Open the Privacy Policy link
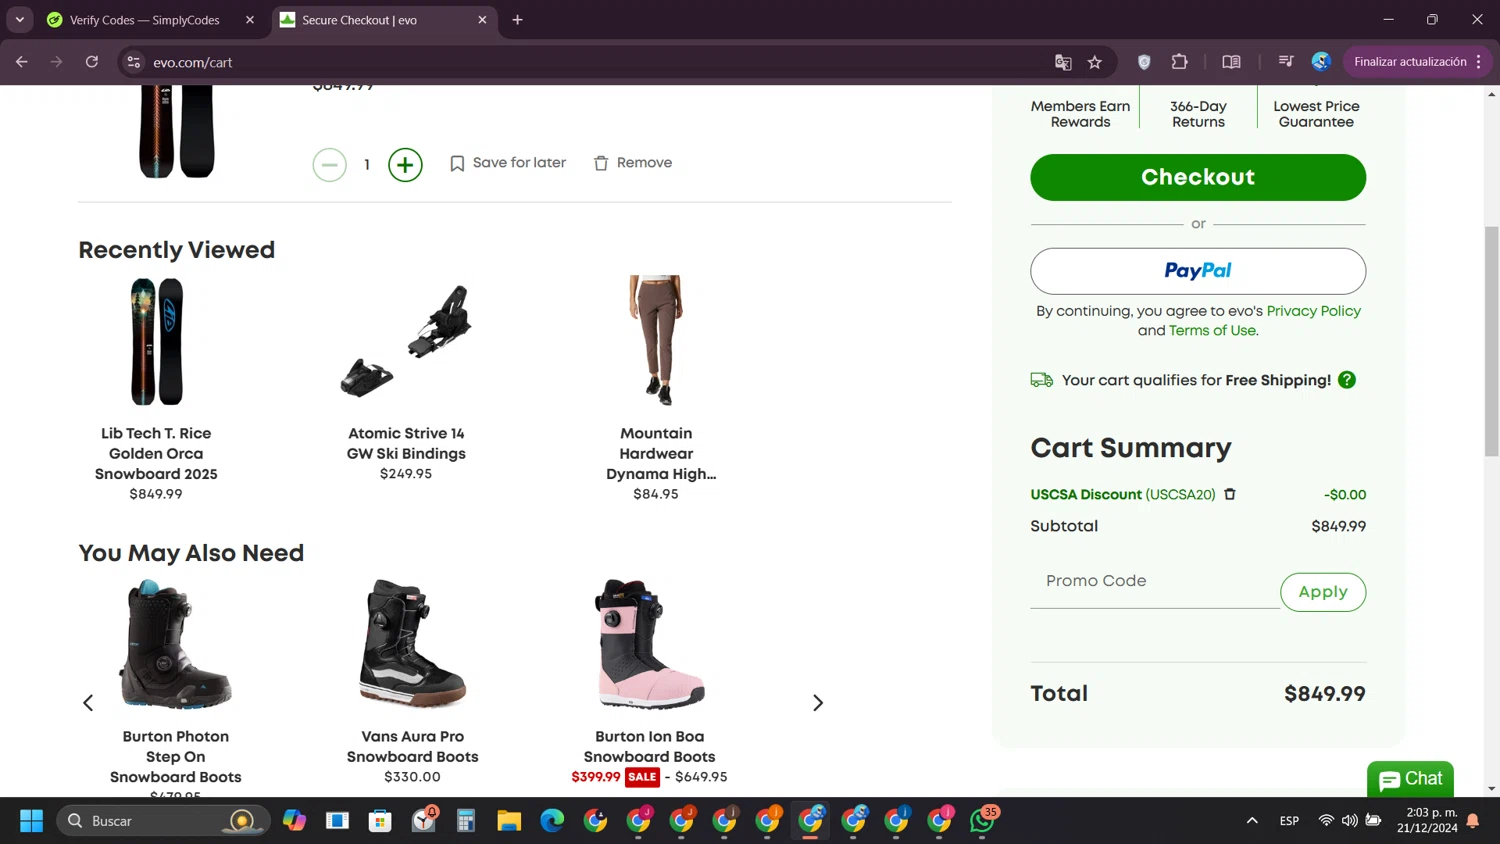1500x844 pixels. (x=1313, y=311)
